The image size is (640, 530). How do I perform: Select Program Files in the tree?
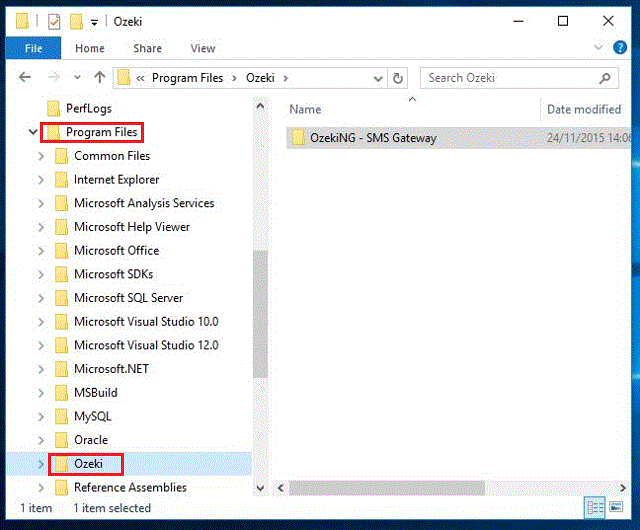point(101,132)
